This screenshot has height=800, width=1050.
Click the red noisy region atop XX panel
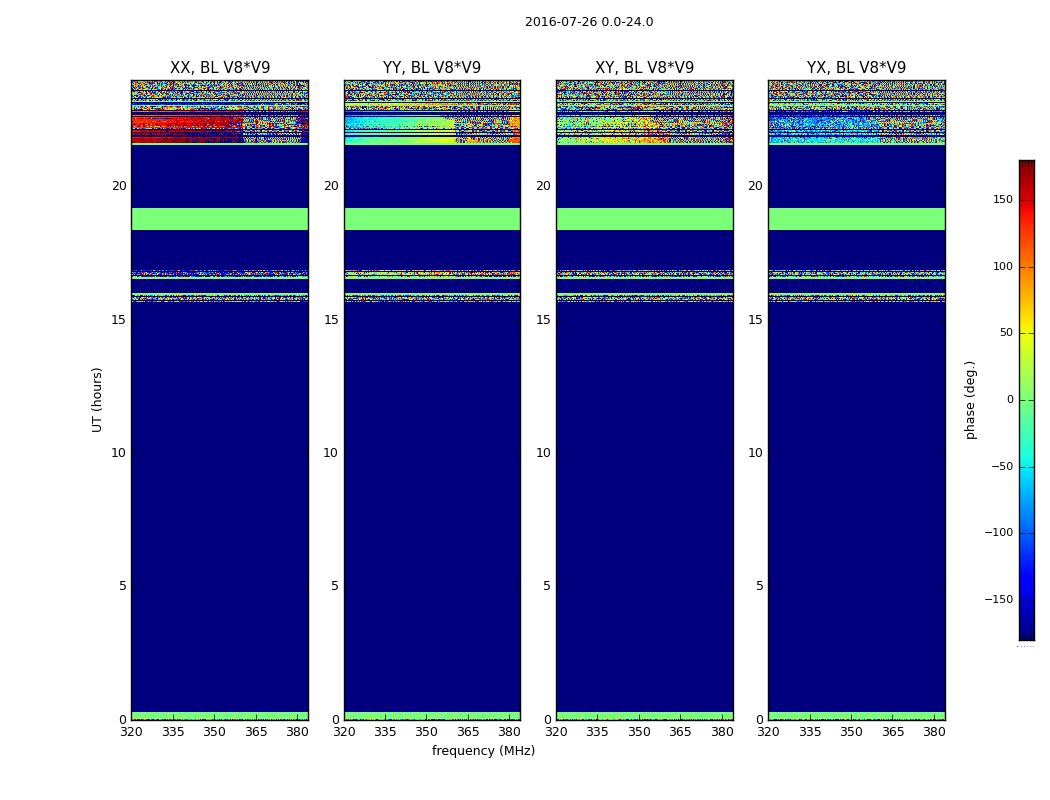point(188,128)
